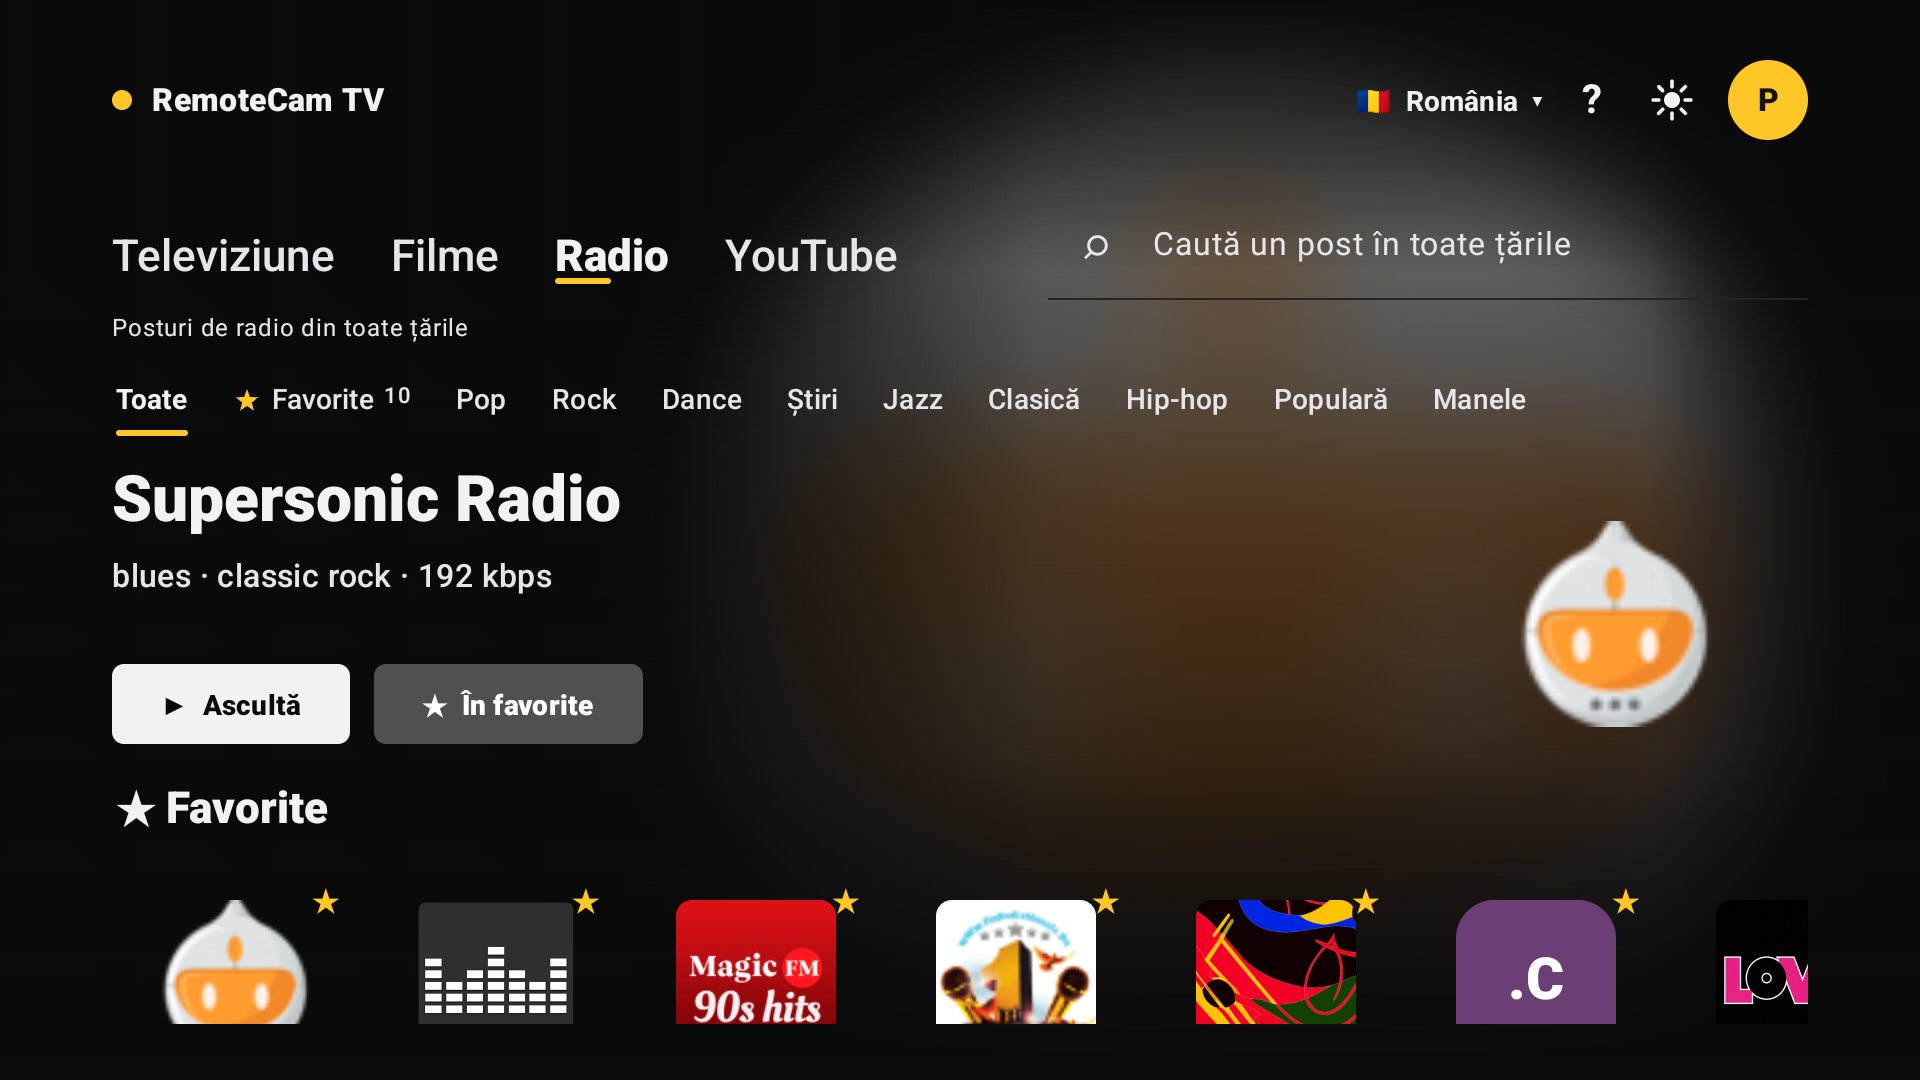Open the help question mark icon
Viewport: 1920px width, 1080px height.
pyautogui.click(x=1591, y=100)
